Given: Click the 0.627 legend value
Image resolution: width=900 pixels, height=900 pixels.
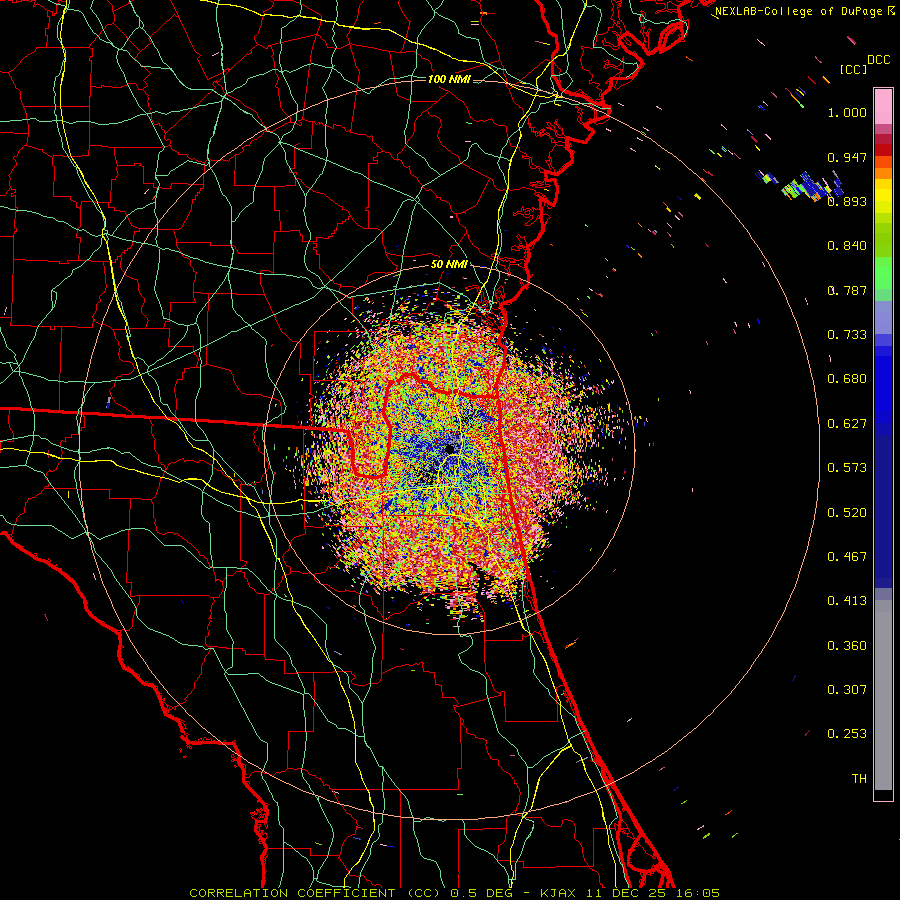Looking at the screenshot, I should click(847, 424).
